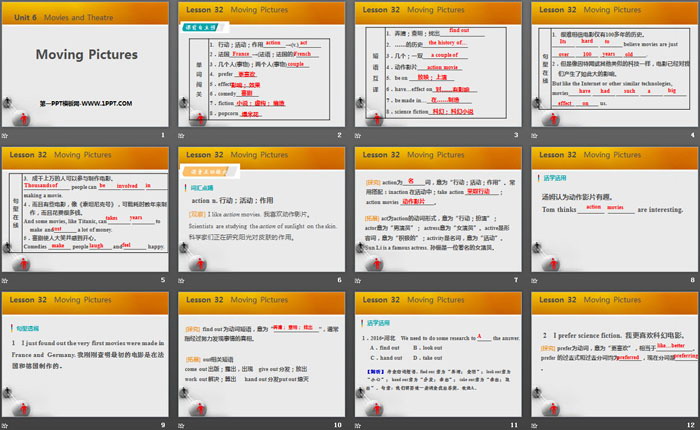Click animation star icon under slide 11

click(x=358, y=426)
